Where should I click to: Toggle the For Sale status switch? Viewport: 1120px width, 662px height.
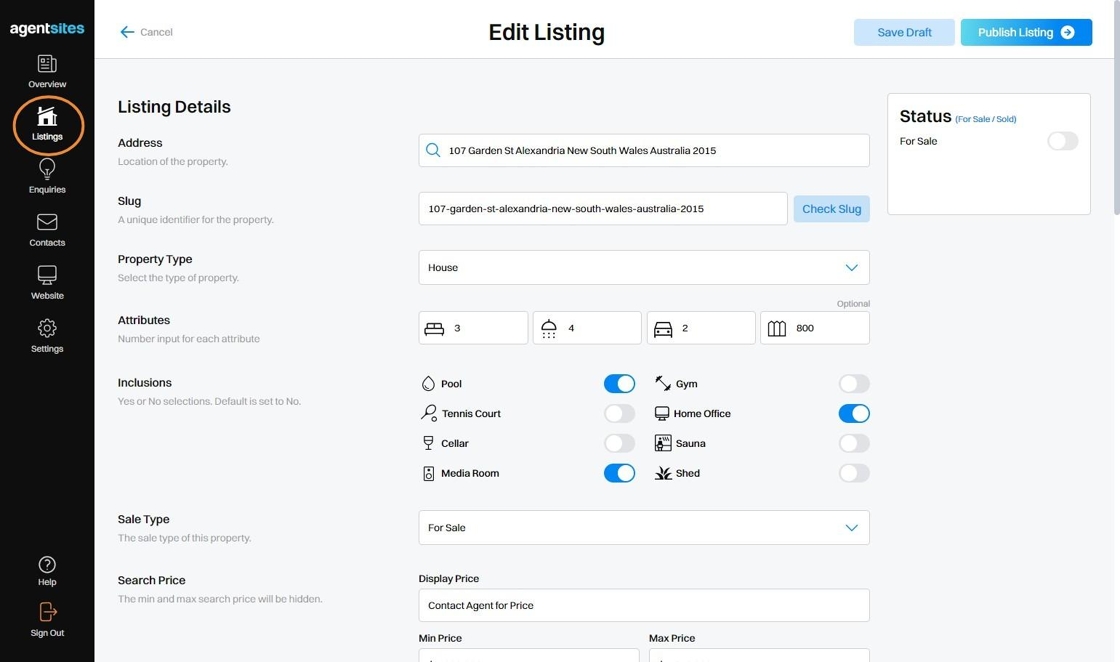[x=1062, y=141]
